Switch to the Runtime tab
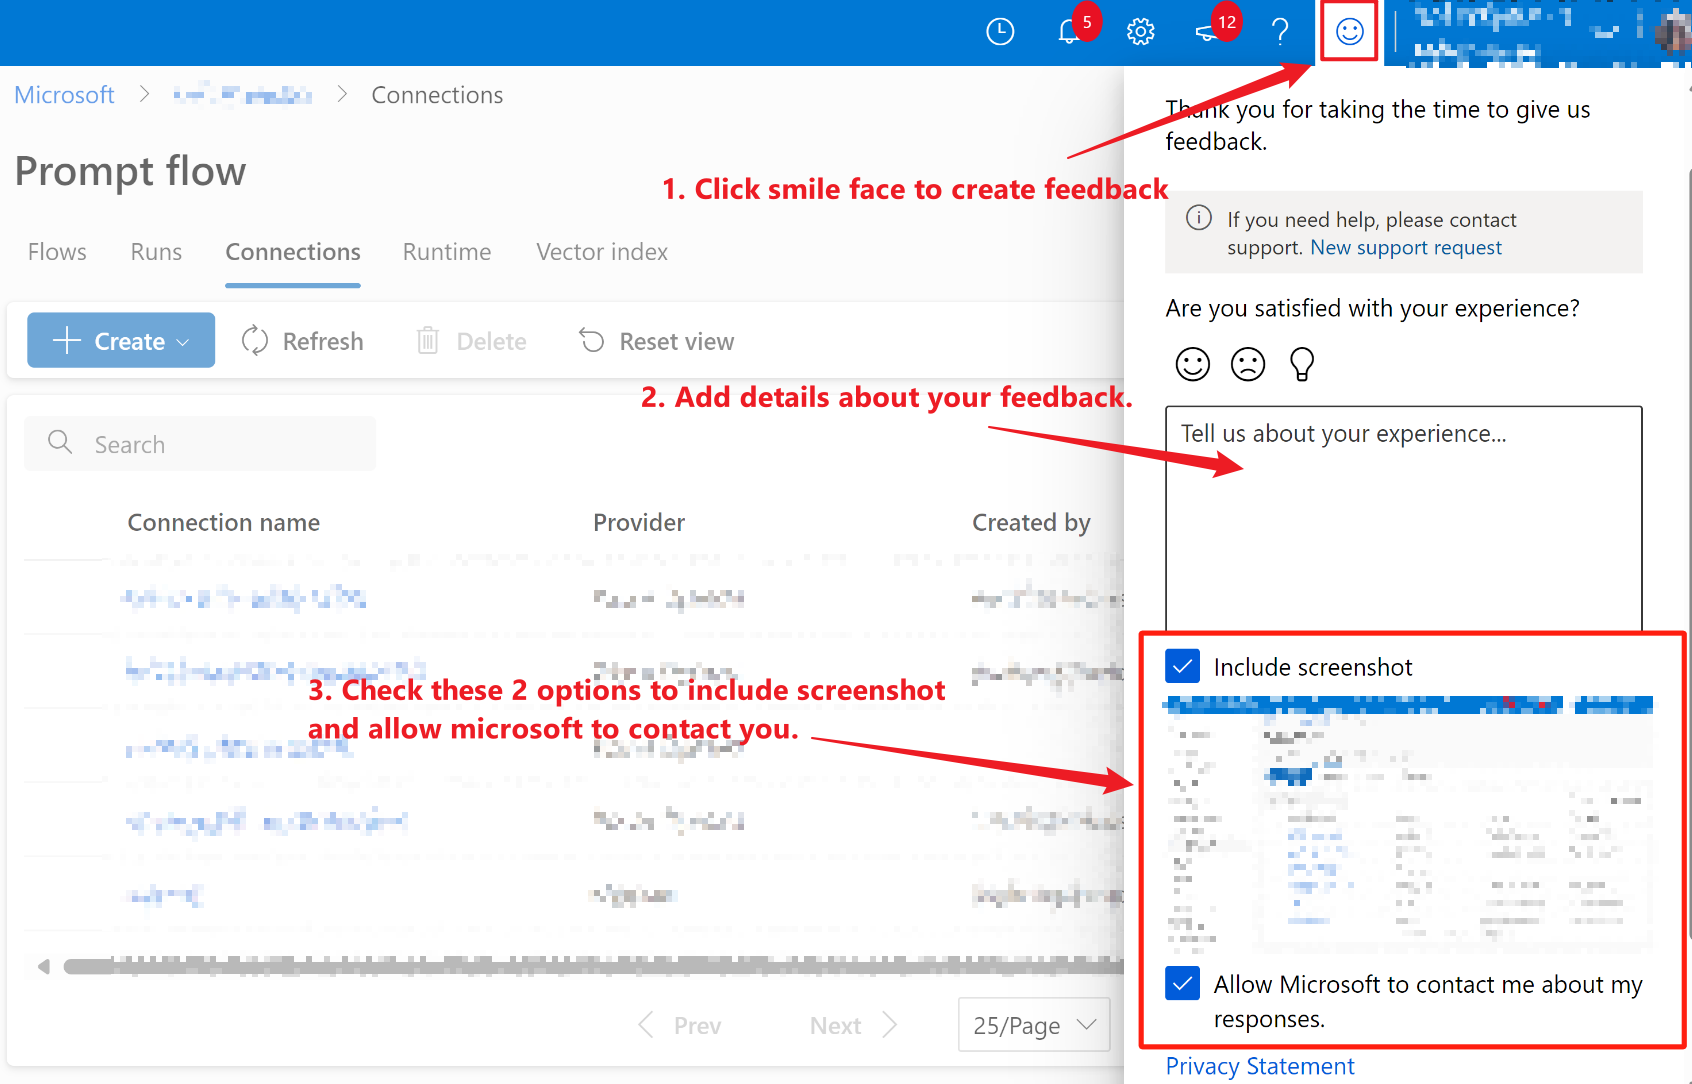Viewport: 1692px width, 1084px height. 446,252
